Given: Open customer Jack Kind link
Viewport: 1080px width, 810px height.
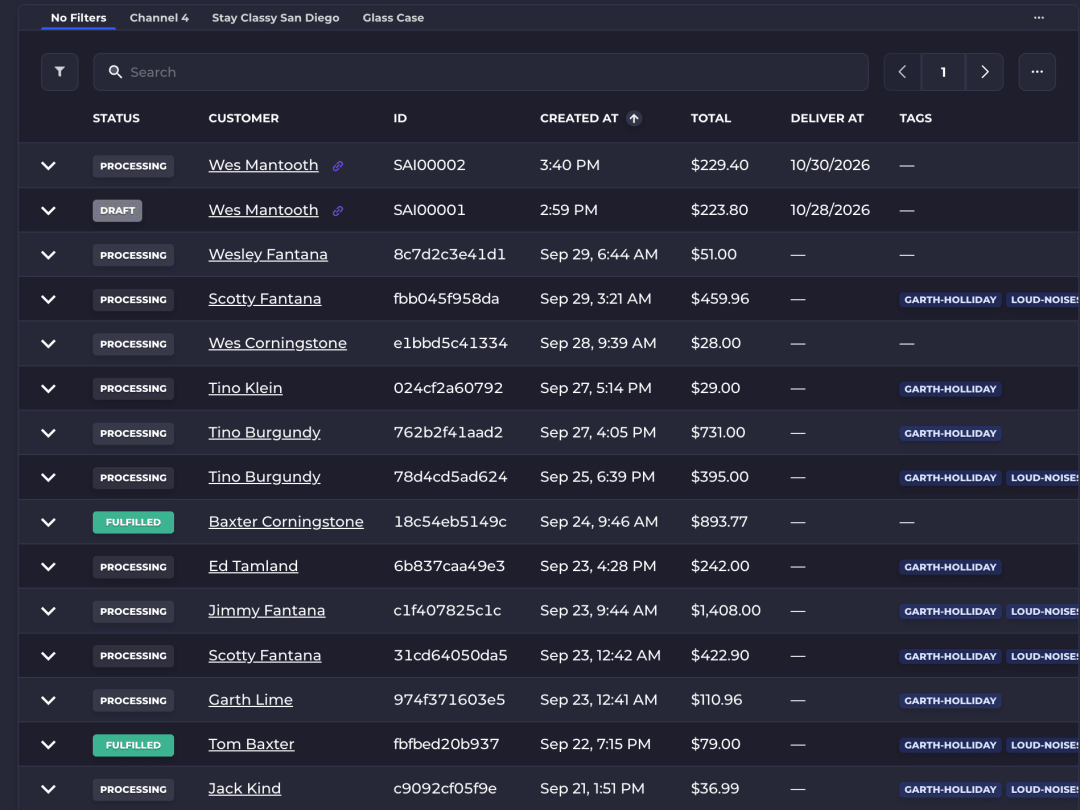Looking at the screenshot, I should [245, 789].
